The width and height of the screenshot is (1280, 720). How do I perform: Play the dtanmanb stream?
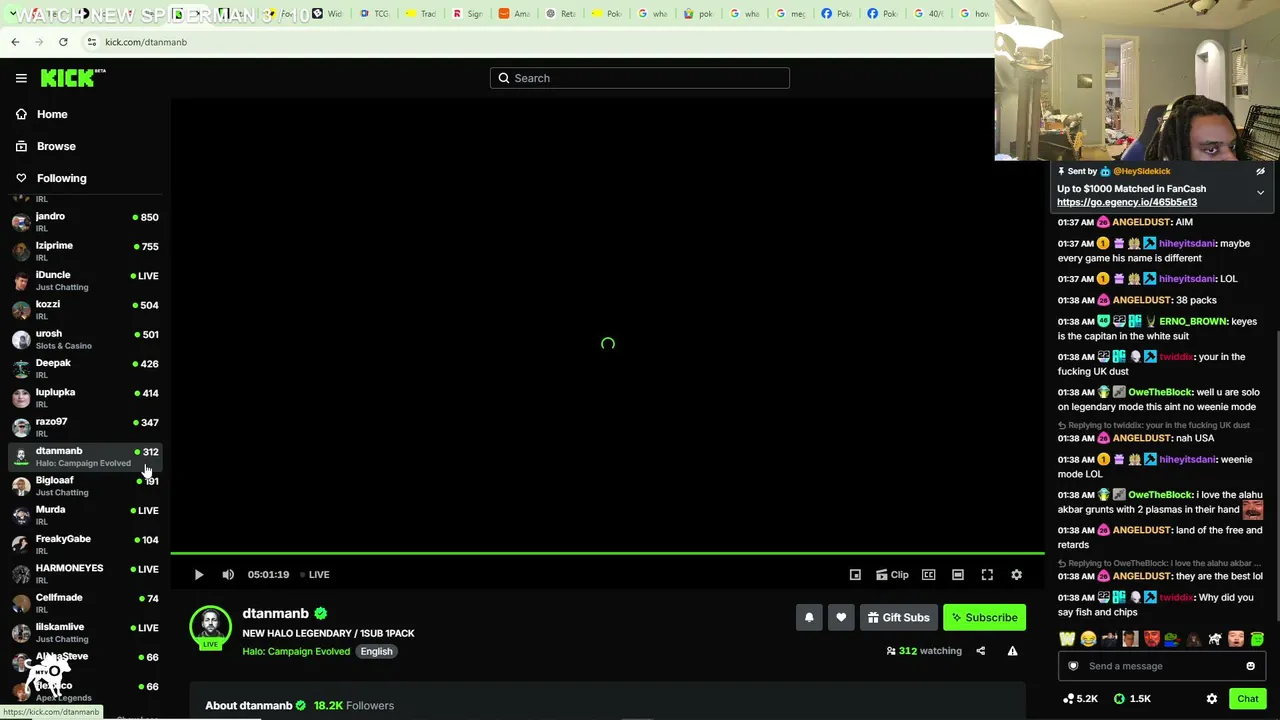[199, 574]
